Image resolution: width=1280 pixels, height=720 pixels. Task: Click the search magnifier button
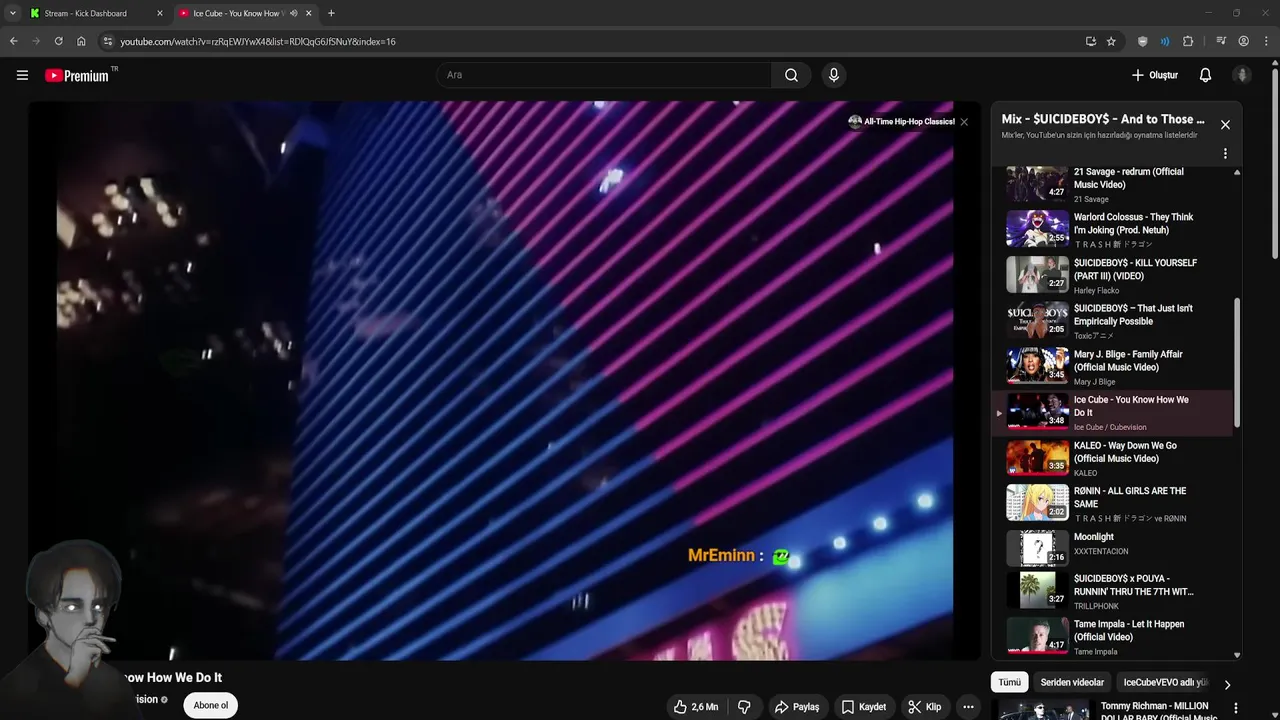click(791, 75)
